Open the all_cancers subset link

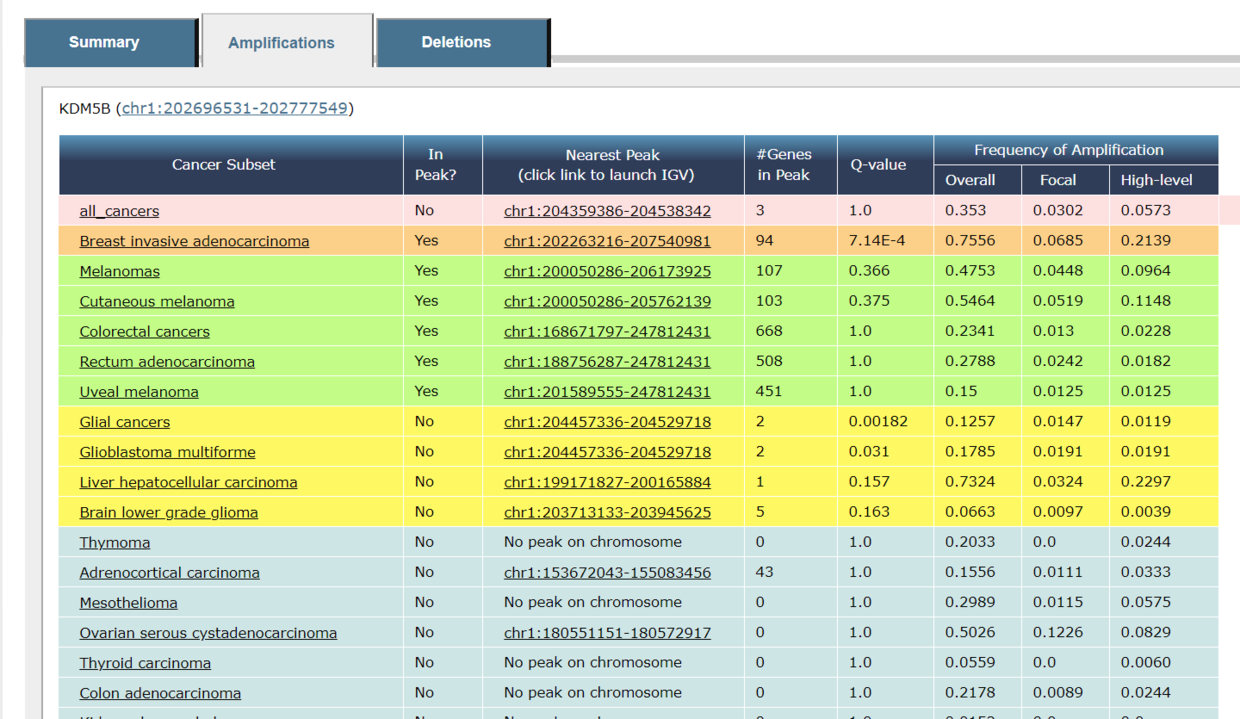click(119, 211)
